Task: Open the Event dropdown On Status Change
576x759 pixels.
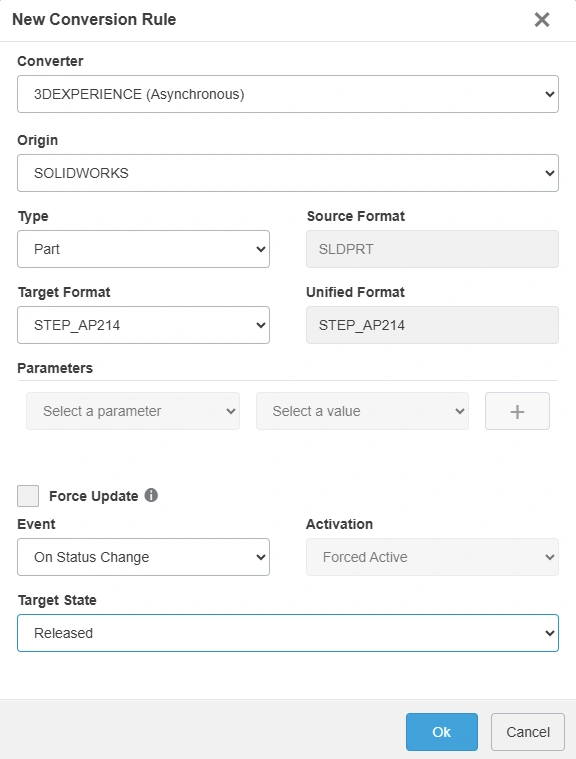Action: (x=143, y=557)
